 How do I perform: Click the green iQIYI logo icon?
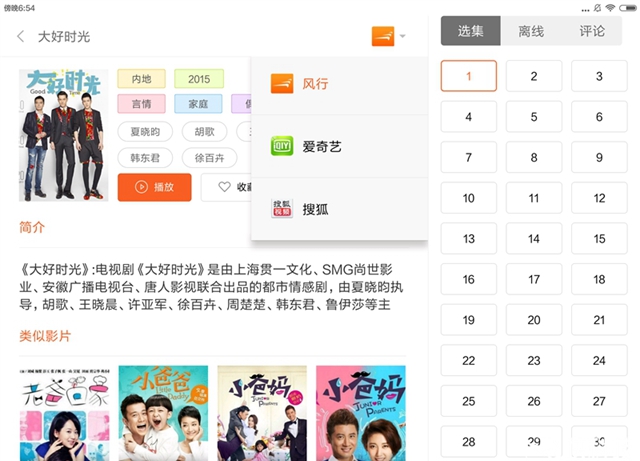(x=282, y=146)
